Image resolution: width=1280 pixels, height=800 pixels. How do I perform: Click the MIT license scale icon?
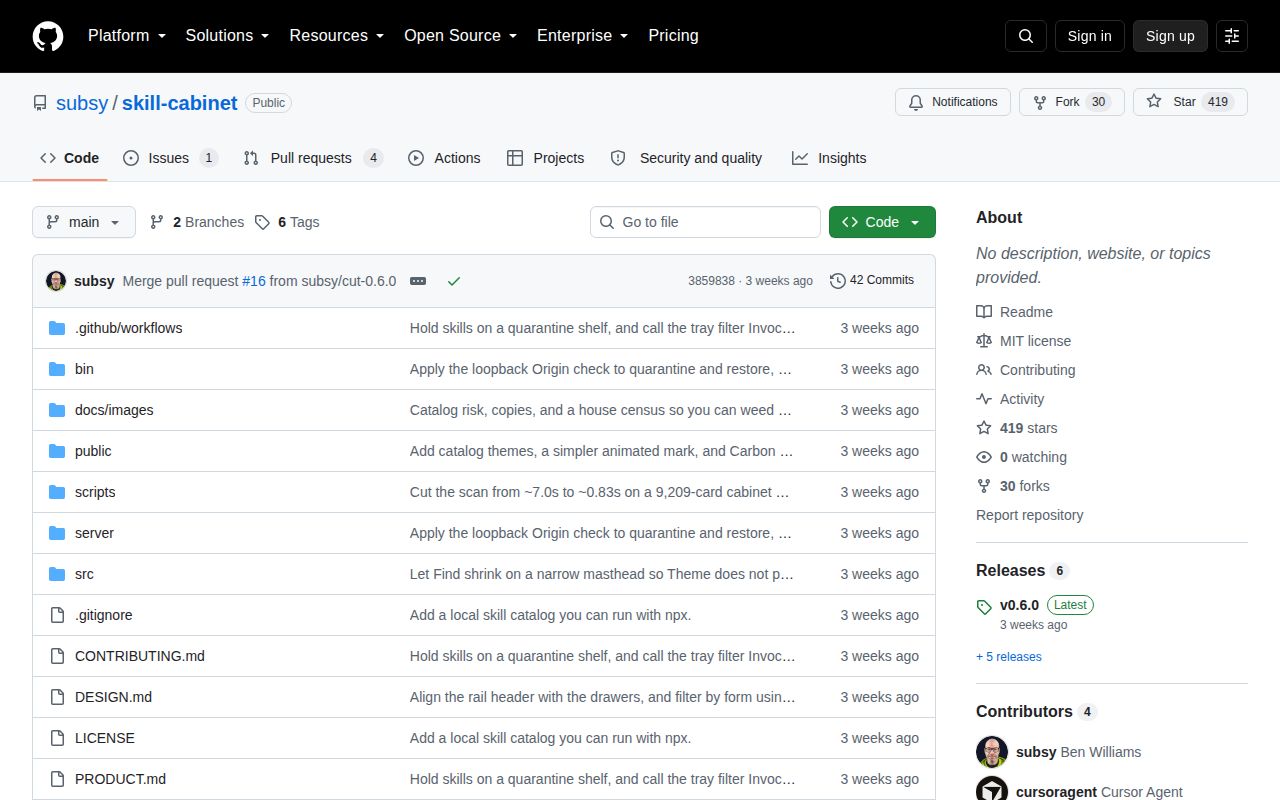(x=984, y=341)
